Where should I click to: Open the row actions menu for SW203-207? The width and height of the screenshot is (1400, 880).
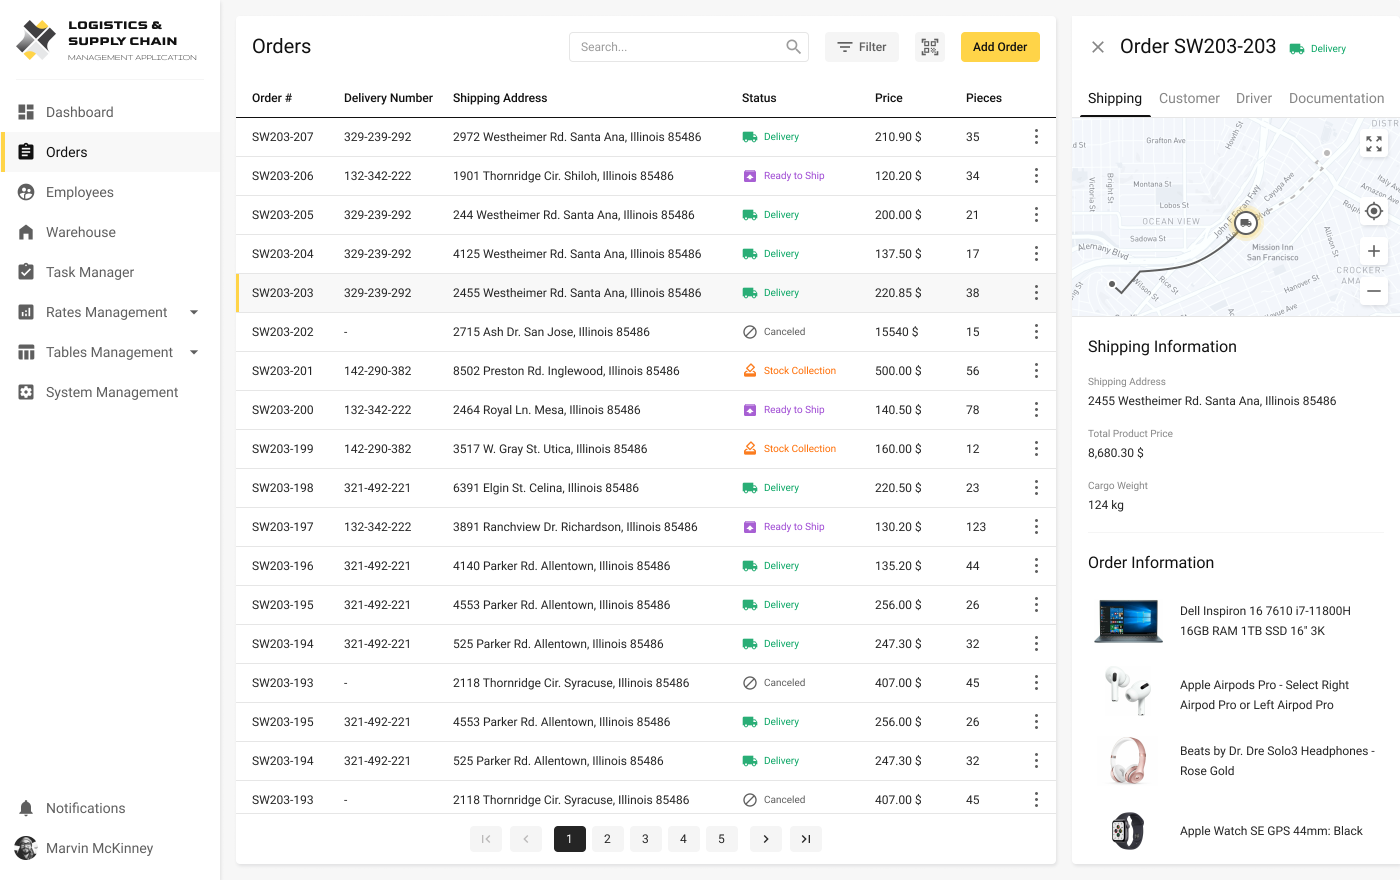[x=1036, y=136]
